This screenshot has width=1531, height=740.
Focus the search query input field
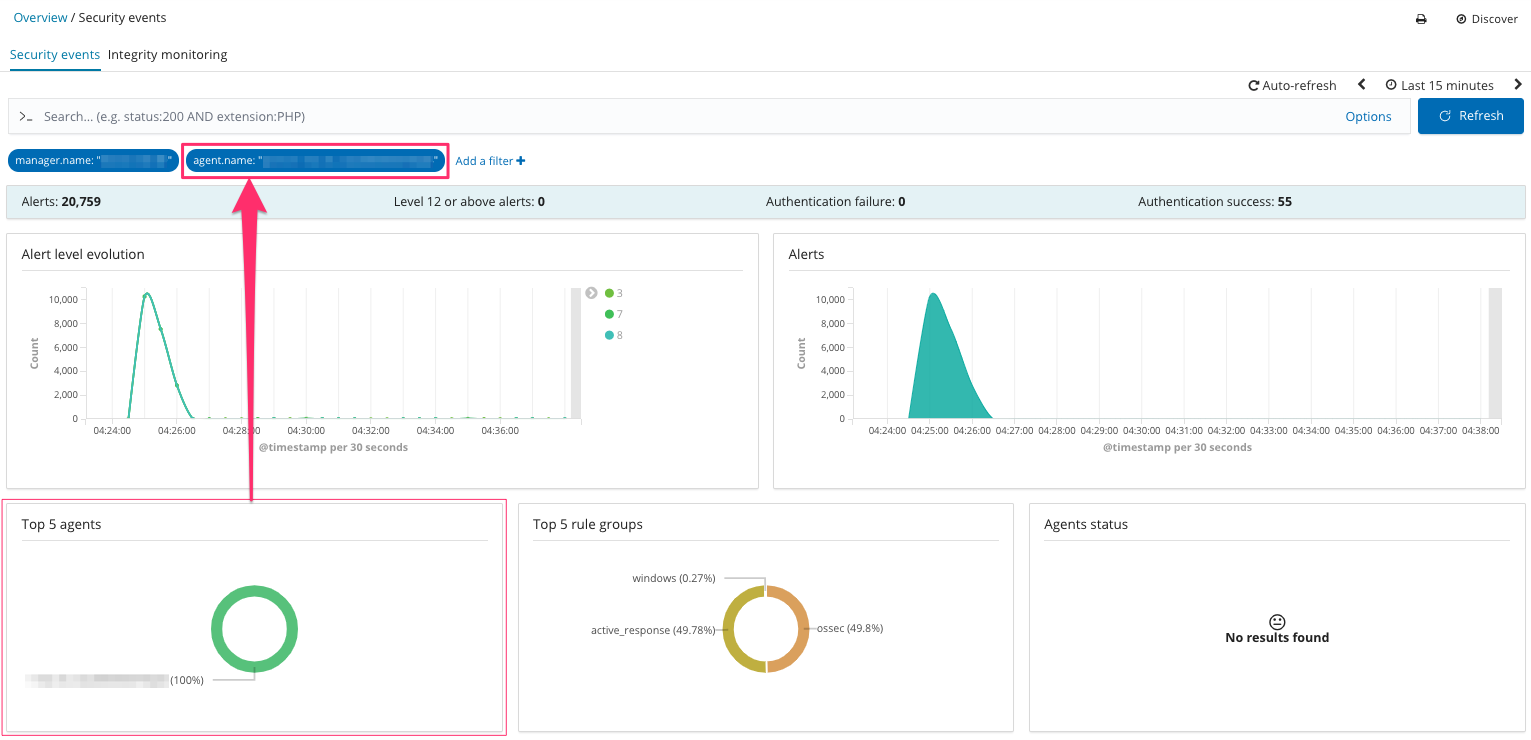[680, 116]
